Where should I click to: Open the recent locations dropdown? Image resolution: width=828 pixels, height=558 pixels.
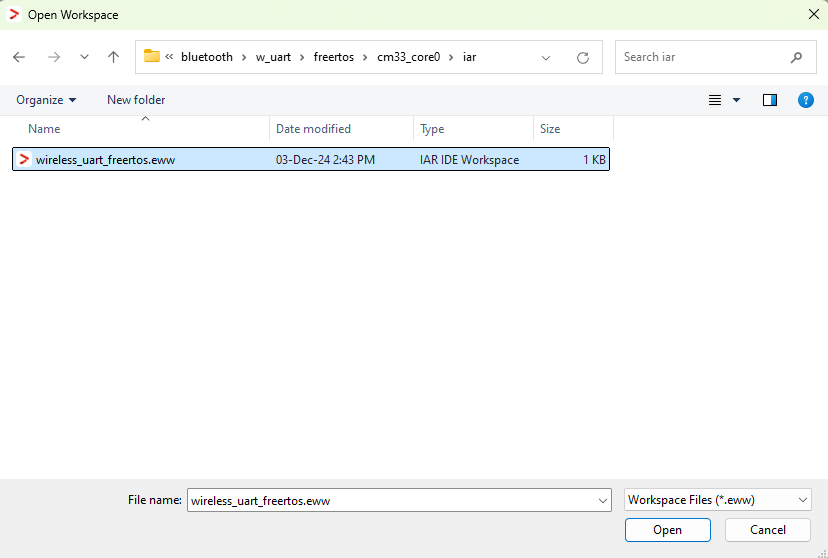(84, 58)
